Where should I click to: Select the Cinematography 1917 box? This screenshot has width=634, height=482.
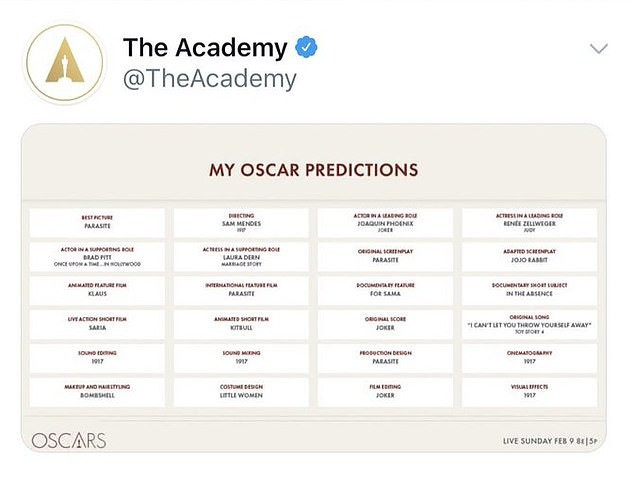pos(529,358)
